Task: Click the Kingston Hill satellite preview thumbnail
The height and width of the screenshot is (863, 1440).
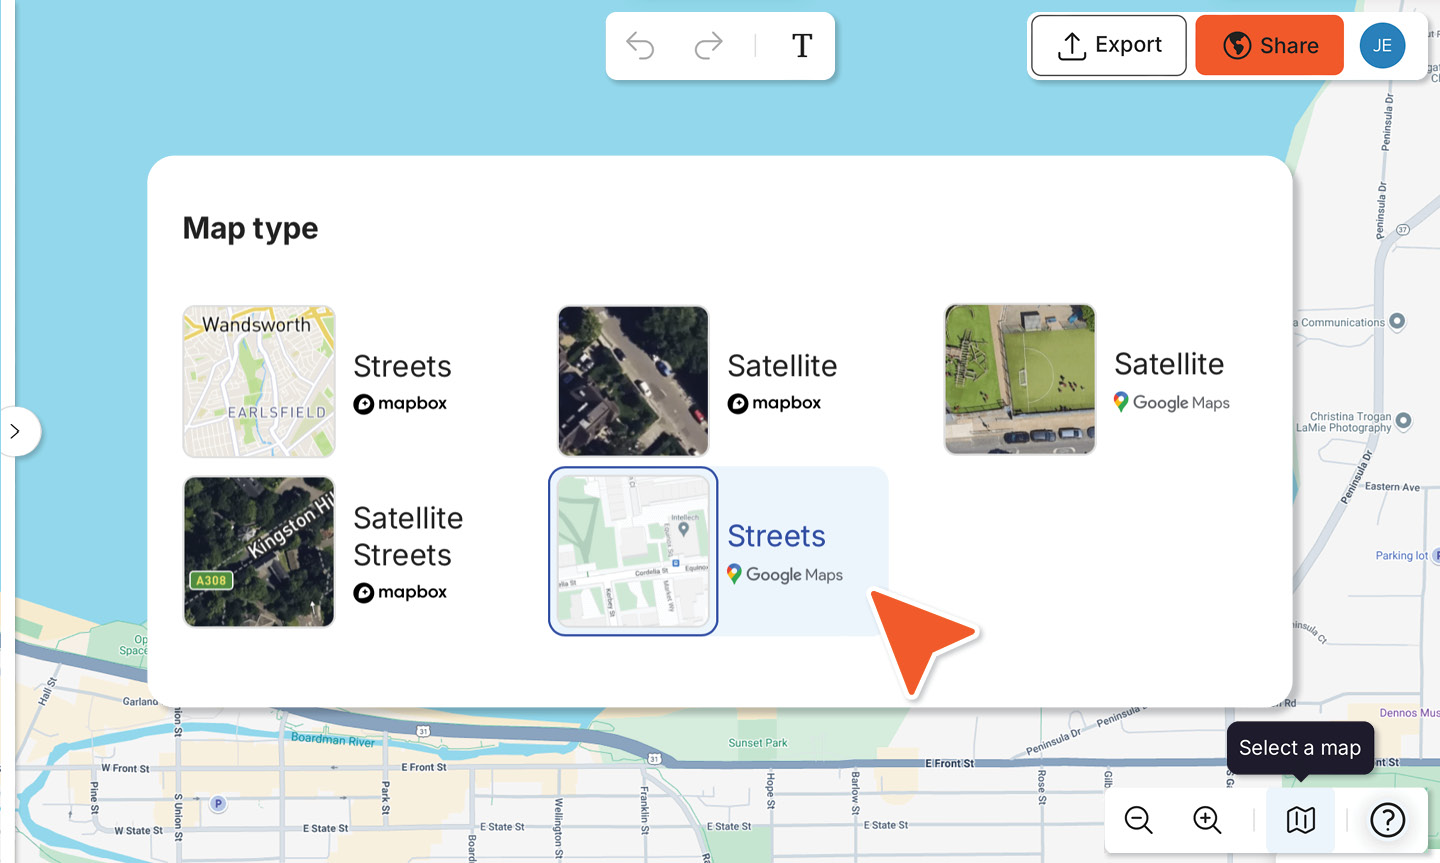Action: 258,552
